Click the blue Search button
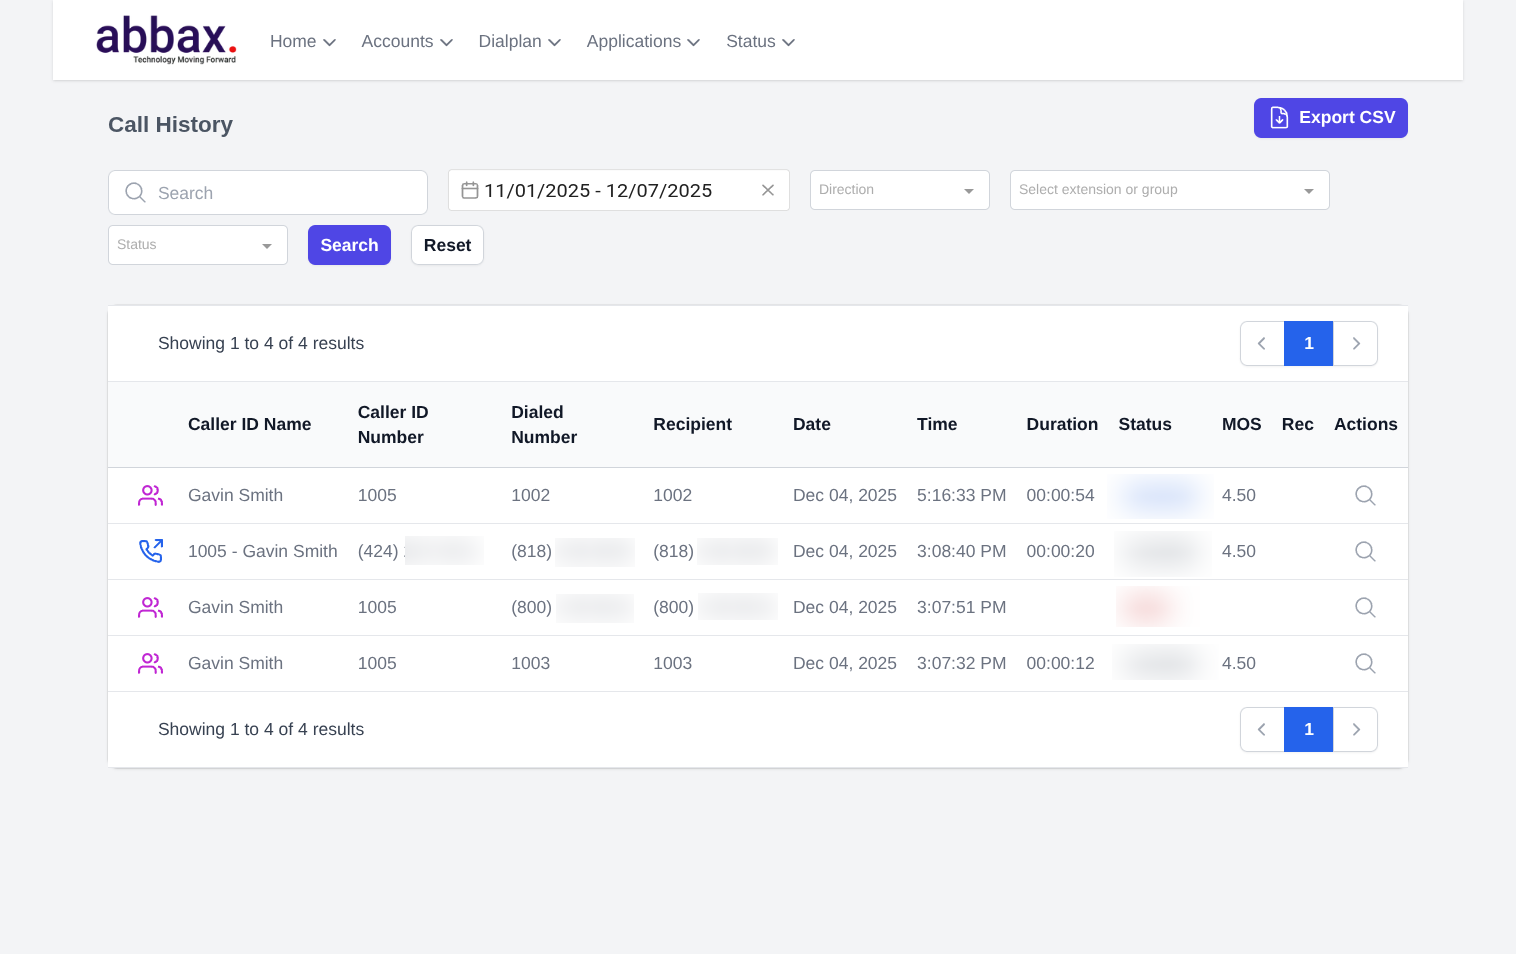This screenshot has height=954, width=1516. (x=349, y=245)
